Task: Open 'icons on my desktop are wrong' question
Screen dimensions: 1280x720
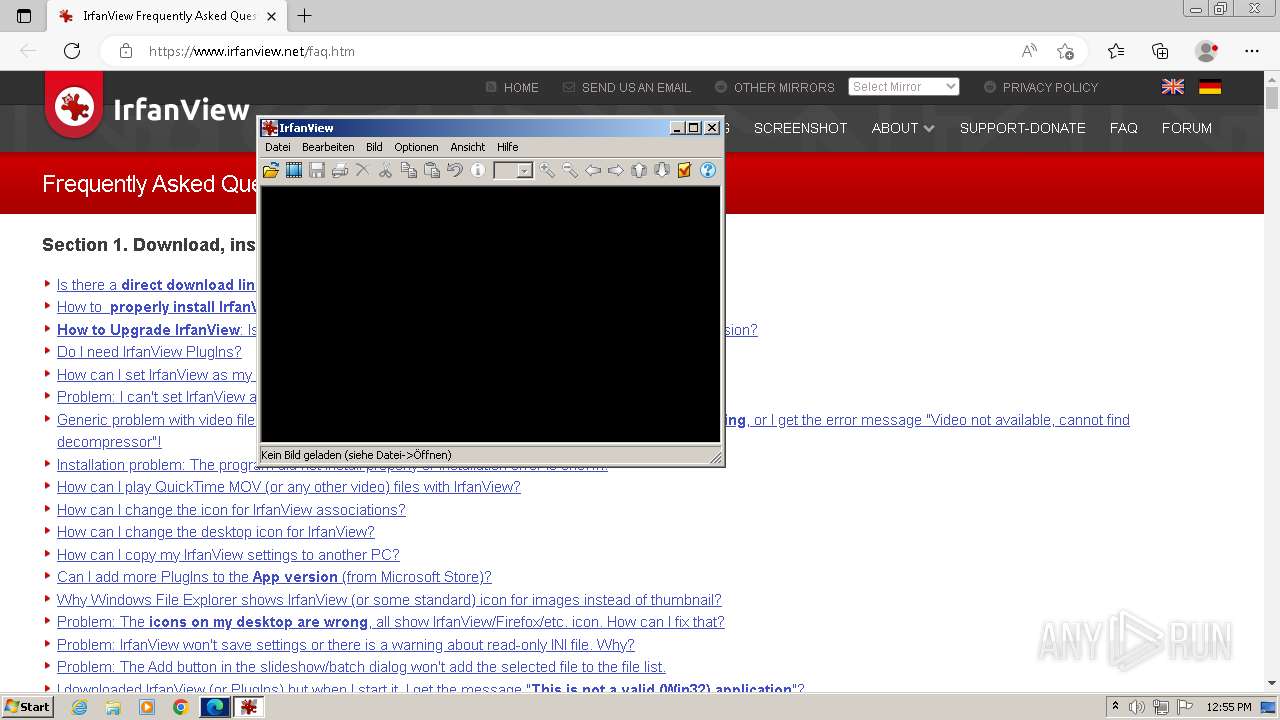Action: [390, 622]
